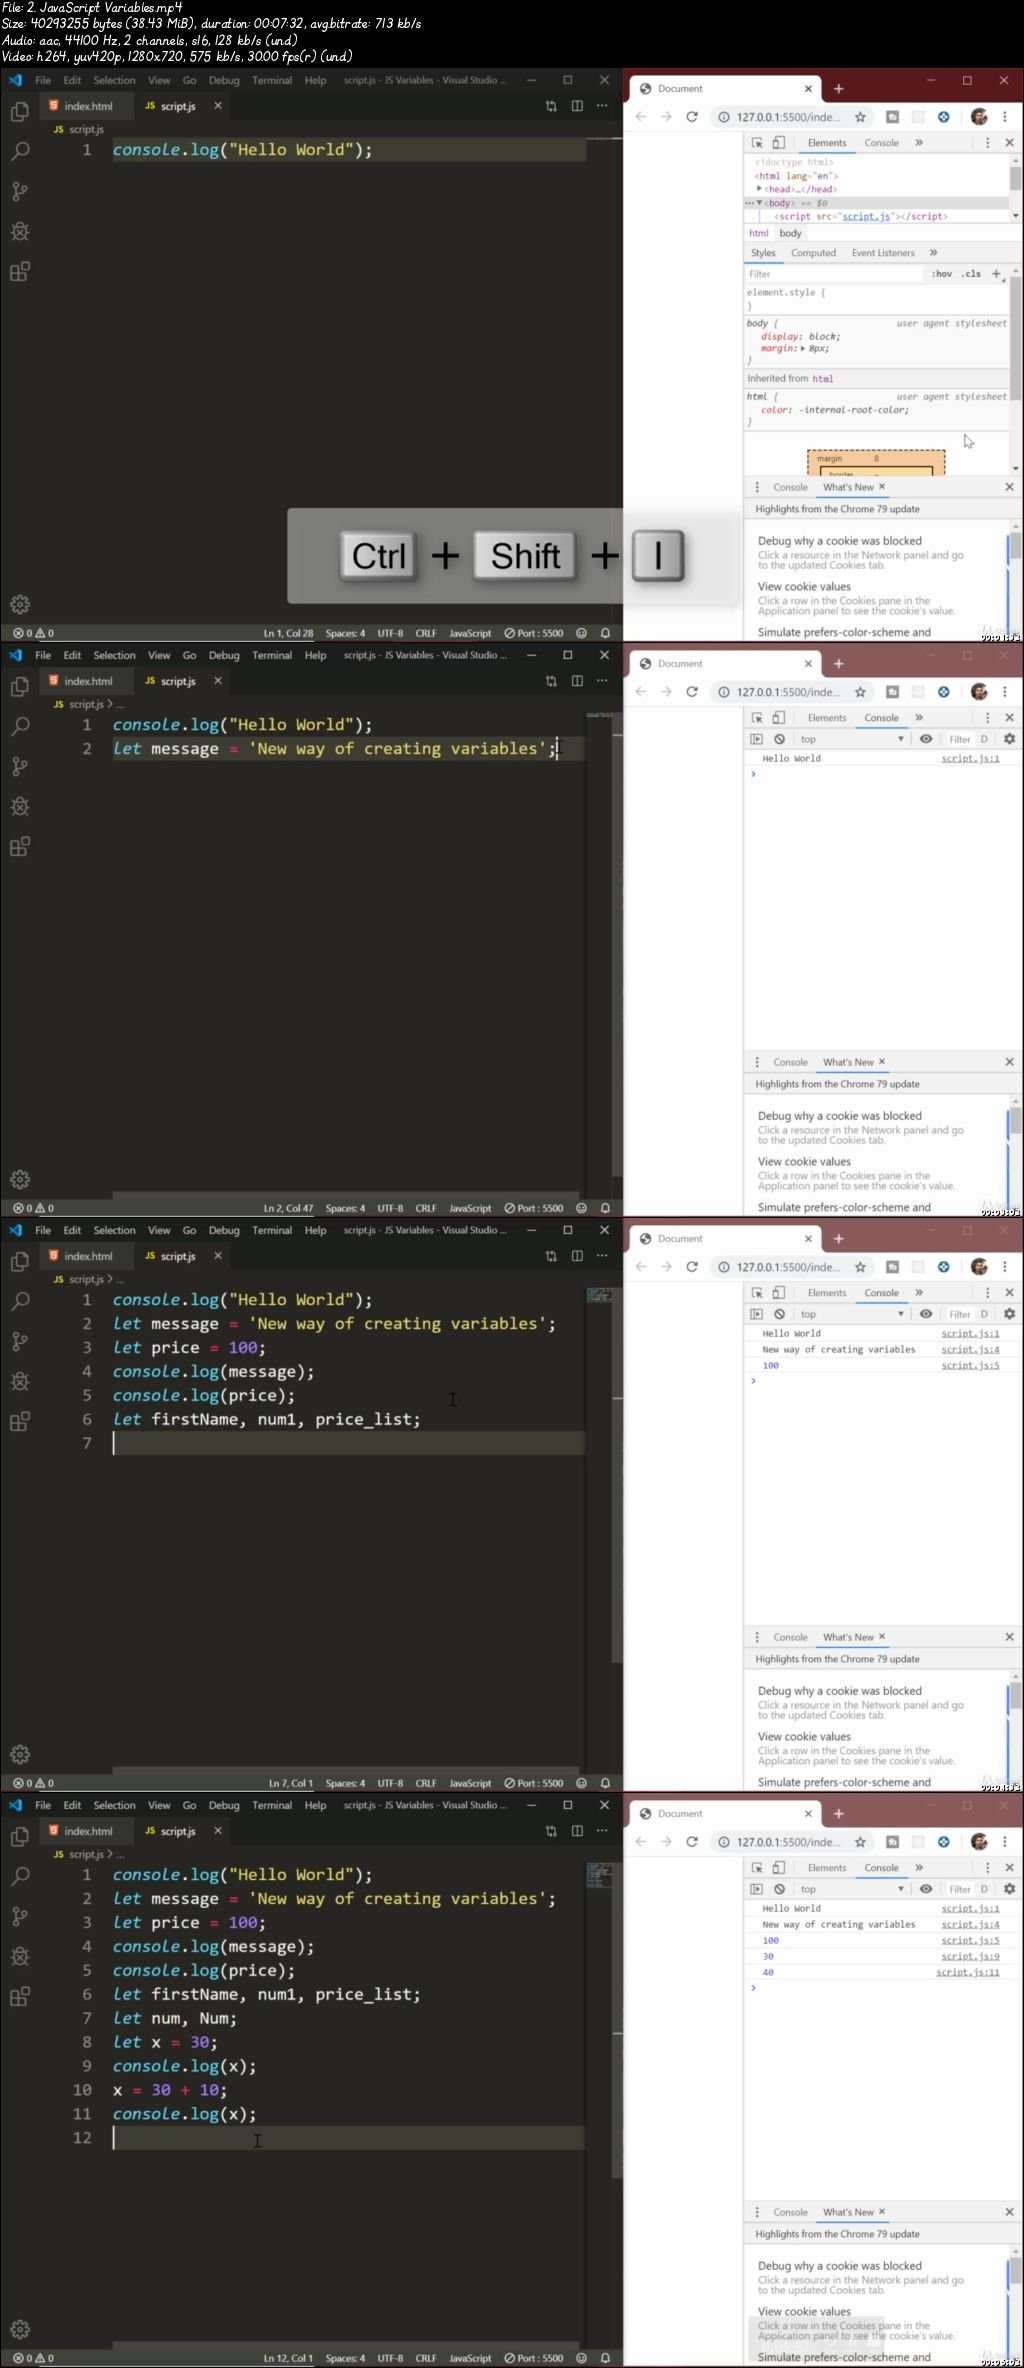Screen dimensions: 1024x2368
Task: Open console settings gear in two-line code frame
Action: pyautogui.click(x=1009, y=739)
